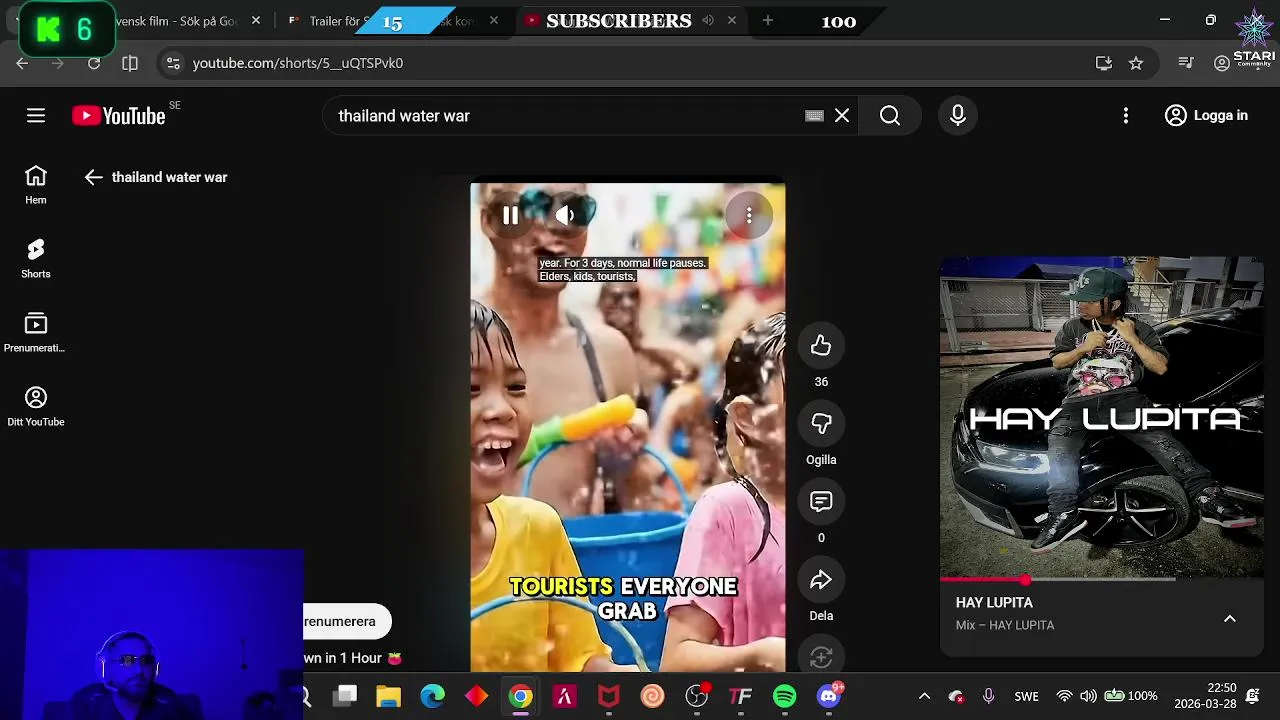The image size is (1280, 720).
Task: Open Shorts in the sidebar
Action: pos(36,259)
